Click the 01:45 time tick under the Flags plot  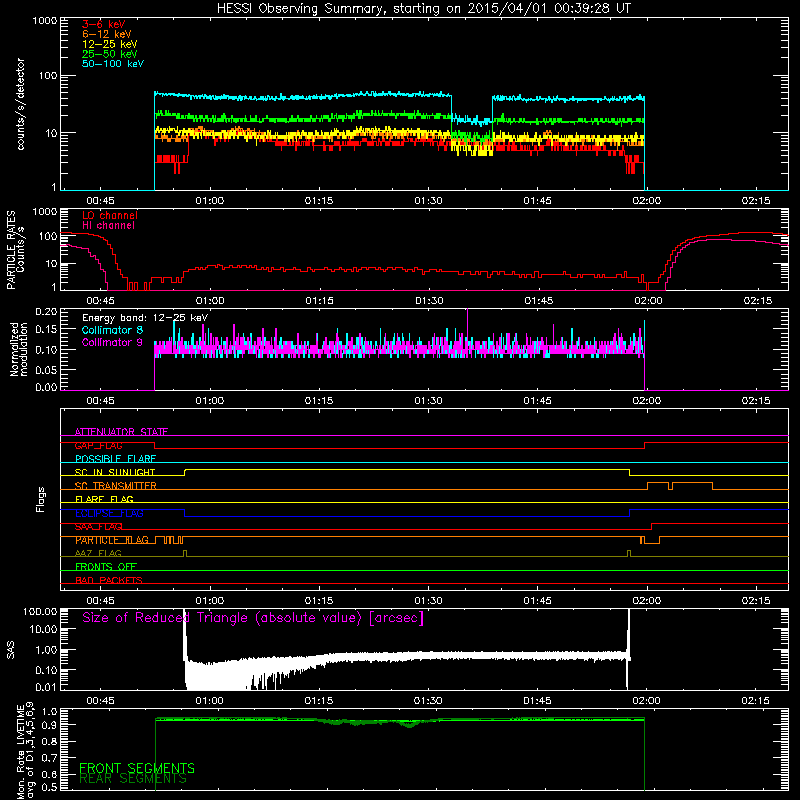[537, 601]
